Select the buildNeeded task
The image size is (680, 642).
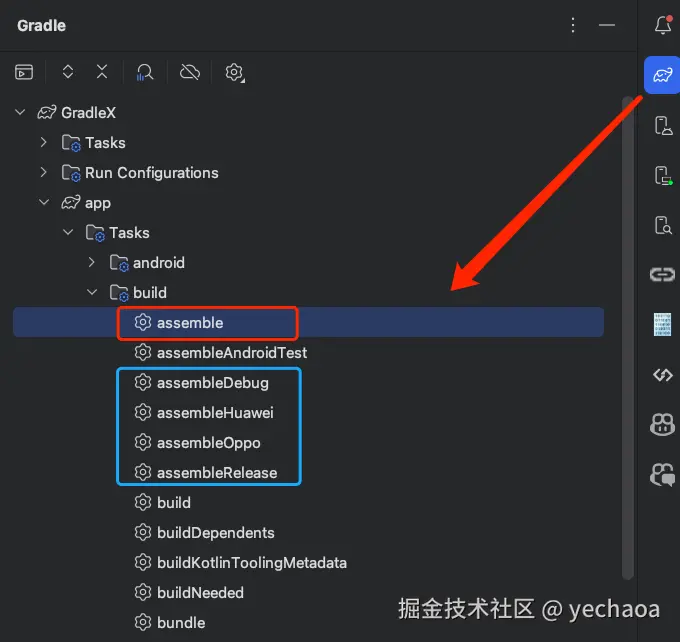(x=200, y=593)
